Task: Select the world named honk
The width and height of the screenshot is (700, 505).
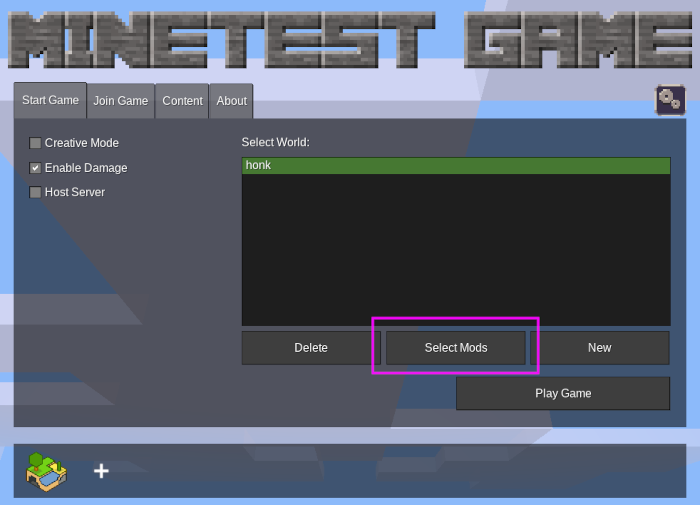Action: click(x=456, y=166)
